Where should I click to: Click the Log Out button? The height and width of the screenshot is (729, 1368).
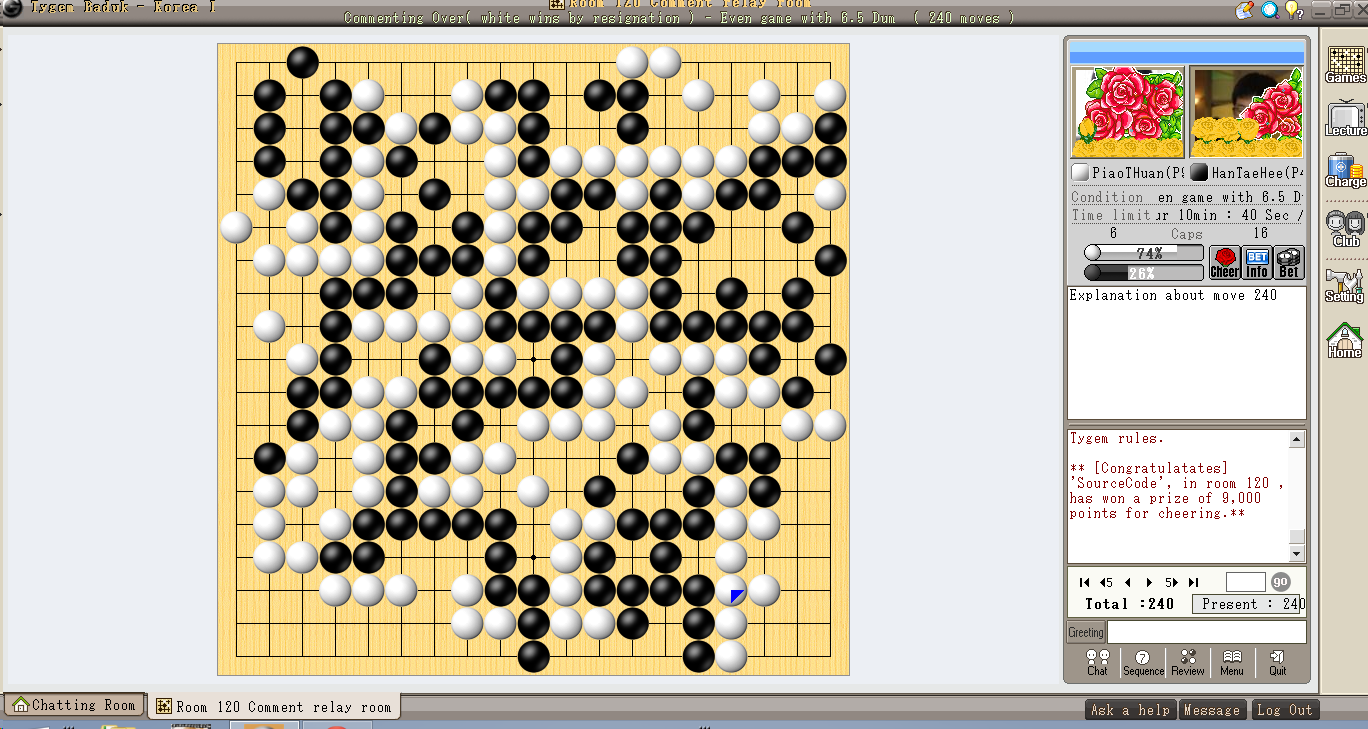(1285, 710)
